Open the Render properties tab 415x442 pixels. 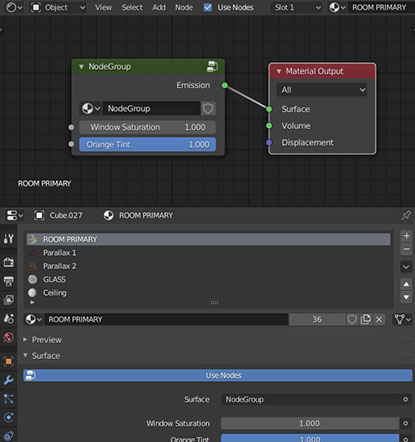(x=8, y=262)
